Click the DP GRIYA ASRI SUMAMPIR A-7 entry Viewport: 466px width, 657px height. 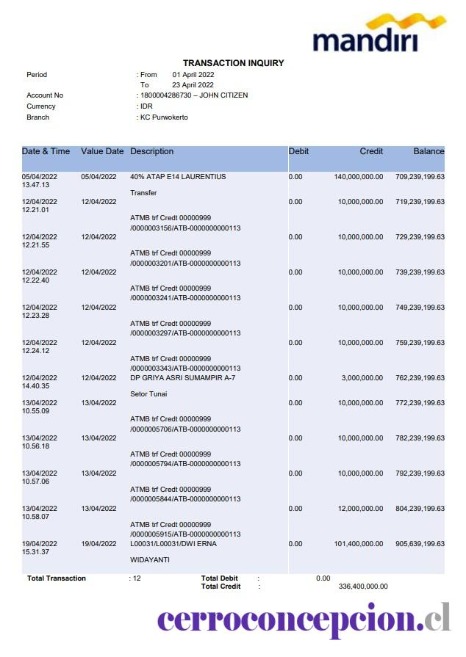click(182, 378)
